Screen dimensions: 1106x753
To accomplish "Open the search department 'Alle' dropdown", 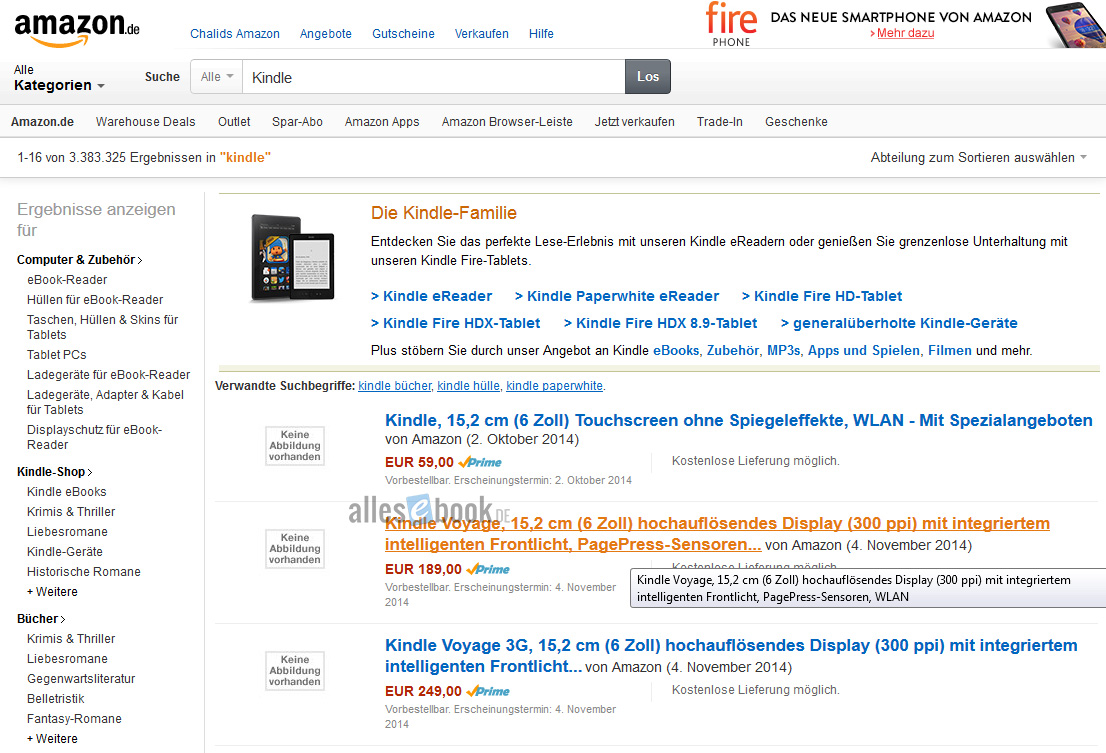I will pos(217,77).
